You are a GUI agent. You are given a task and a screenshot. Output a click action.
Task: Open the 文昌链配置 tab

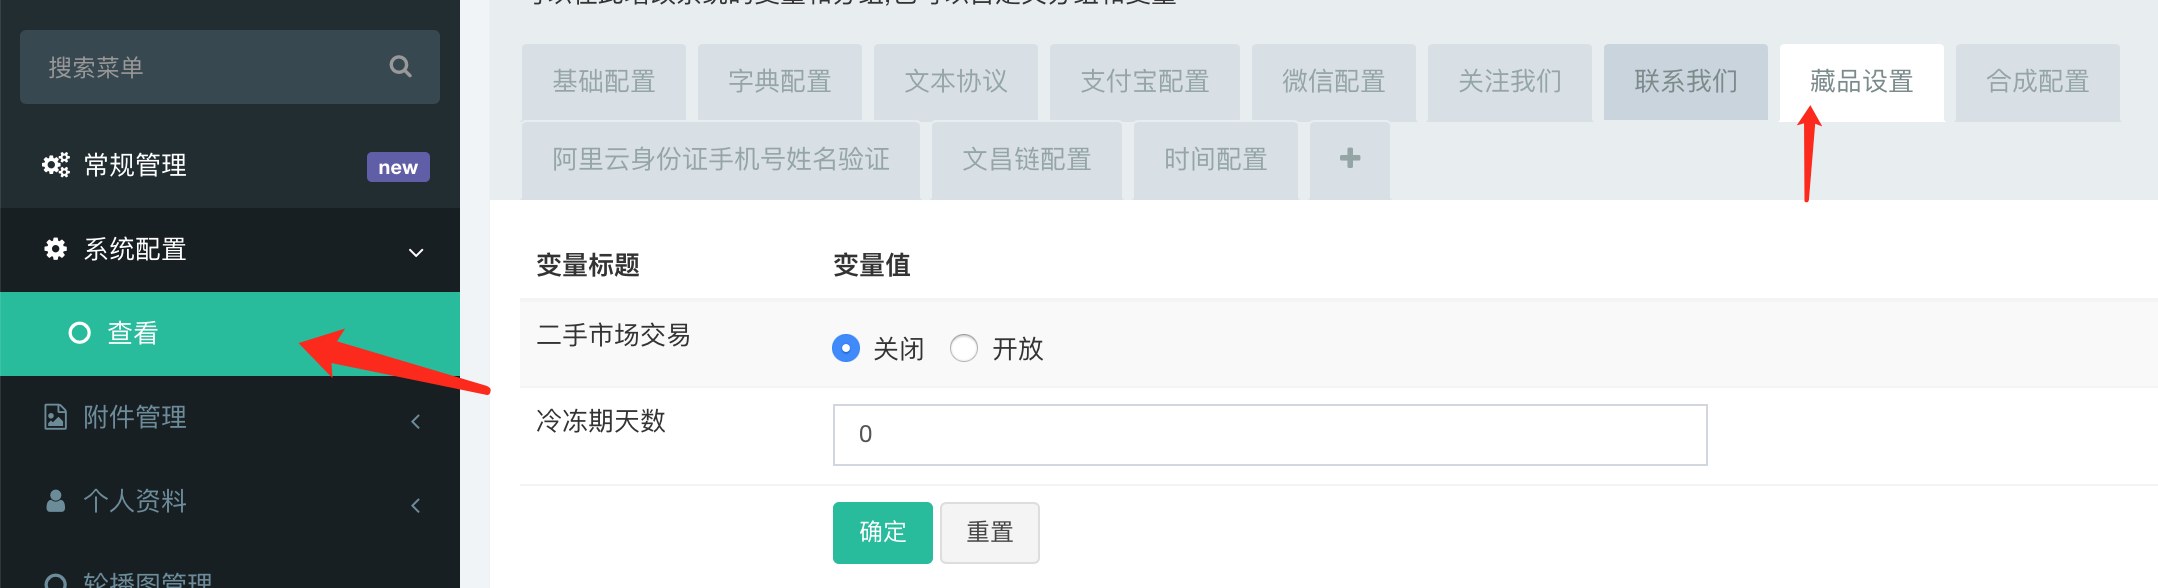pyautogui.click(x=1026, y=160)
